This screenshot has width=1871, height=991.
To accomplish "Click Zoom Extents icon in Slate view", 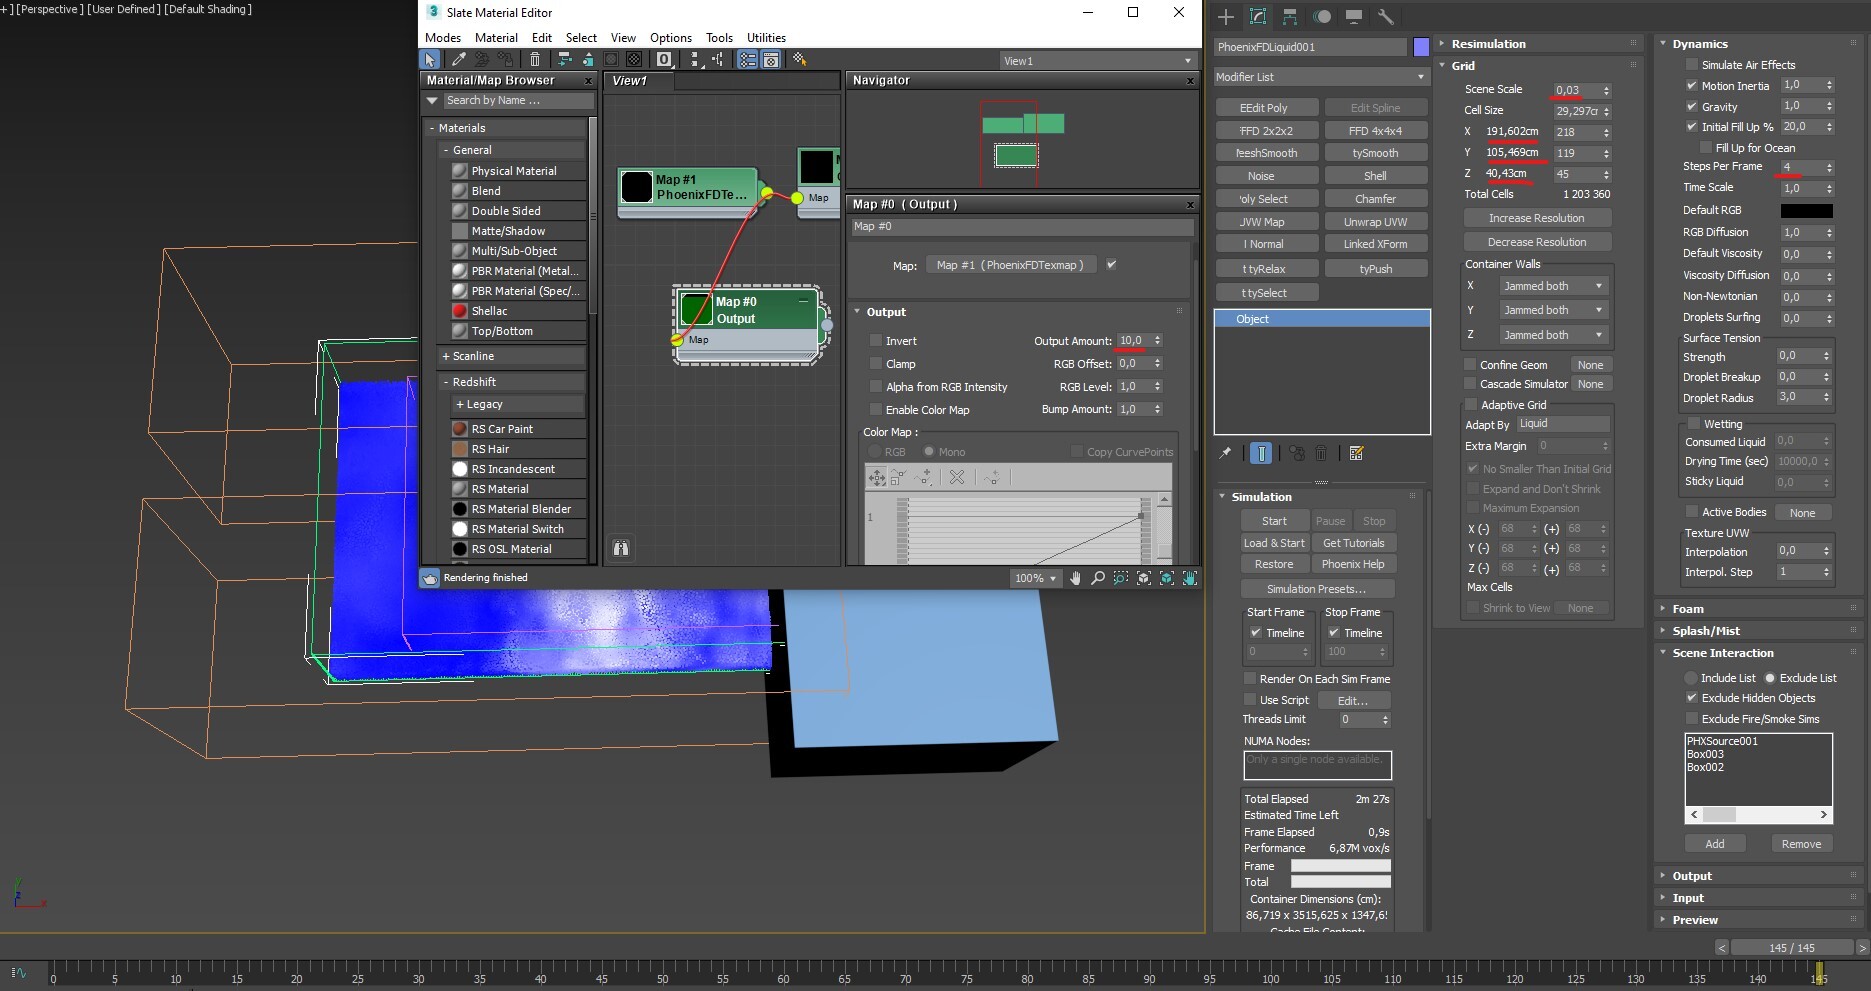I will click(x=1144, y=578).
